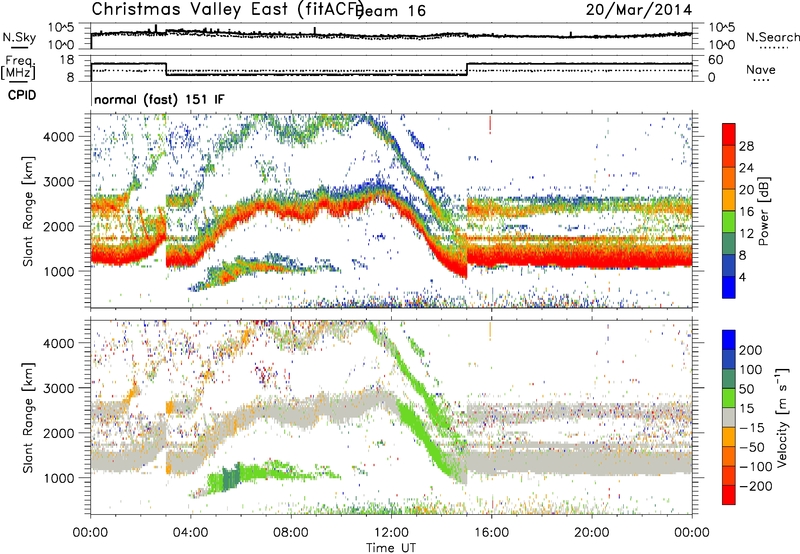The height and width of the screenshot is (554, 800).
Task: Click 'Slant Range [km]' label of power panel
Action: pos(28,211)
